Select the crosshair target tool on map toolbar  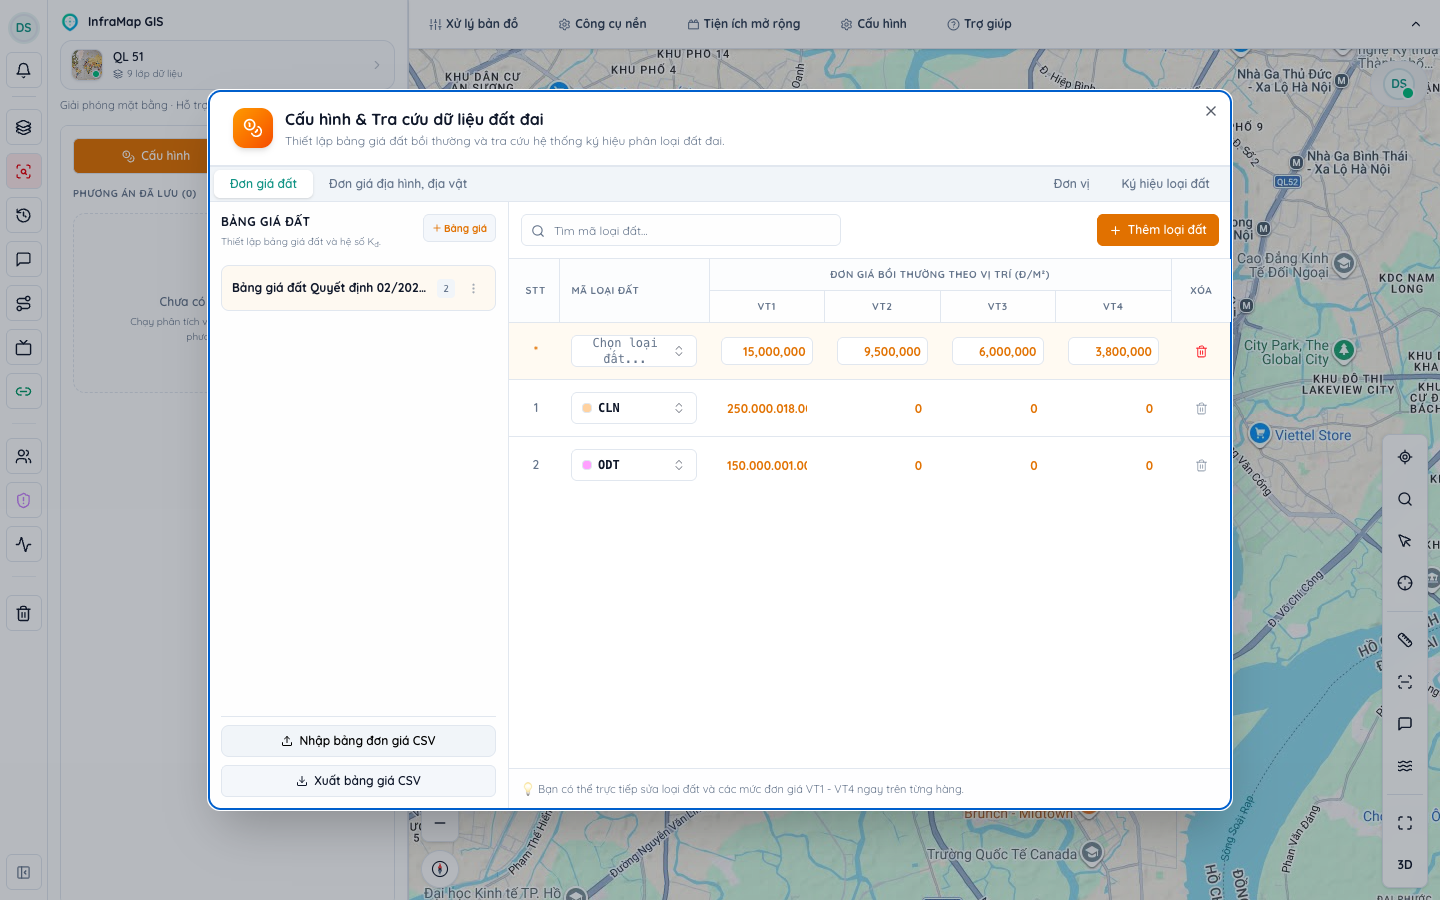(1405, 583)
